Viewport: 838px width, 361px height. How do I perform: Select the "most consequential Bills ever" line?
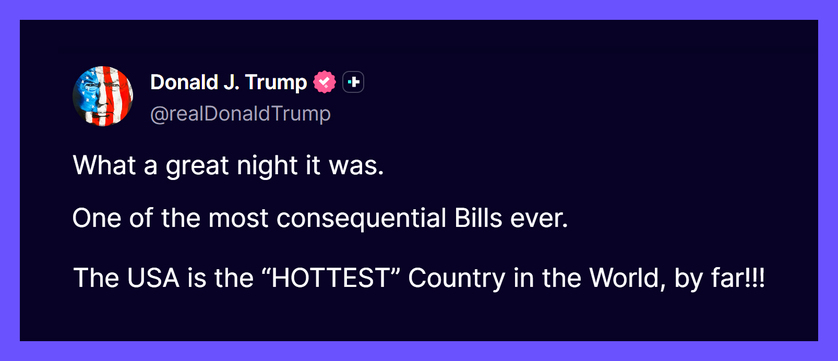320,219
